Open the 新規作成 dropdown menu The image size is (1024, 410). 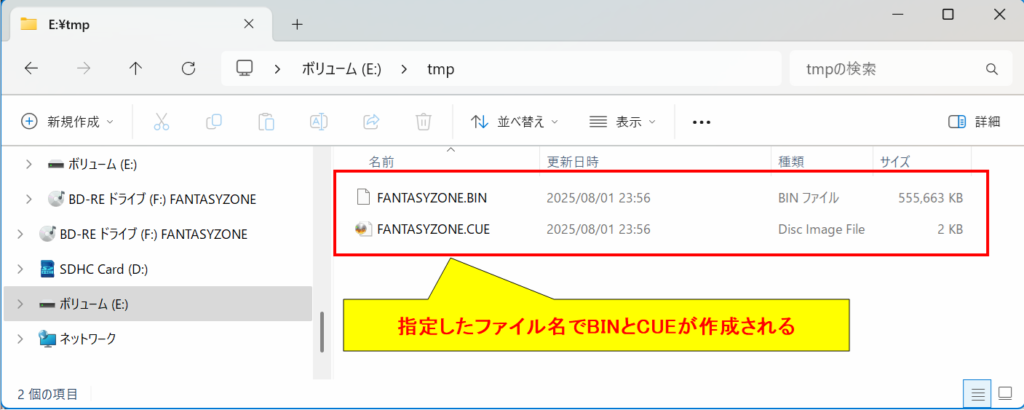pos(68,122)
